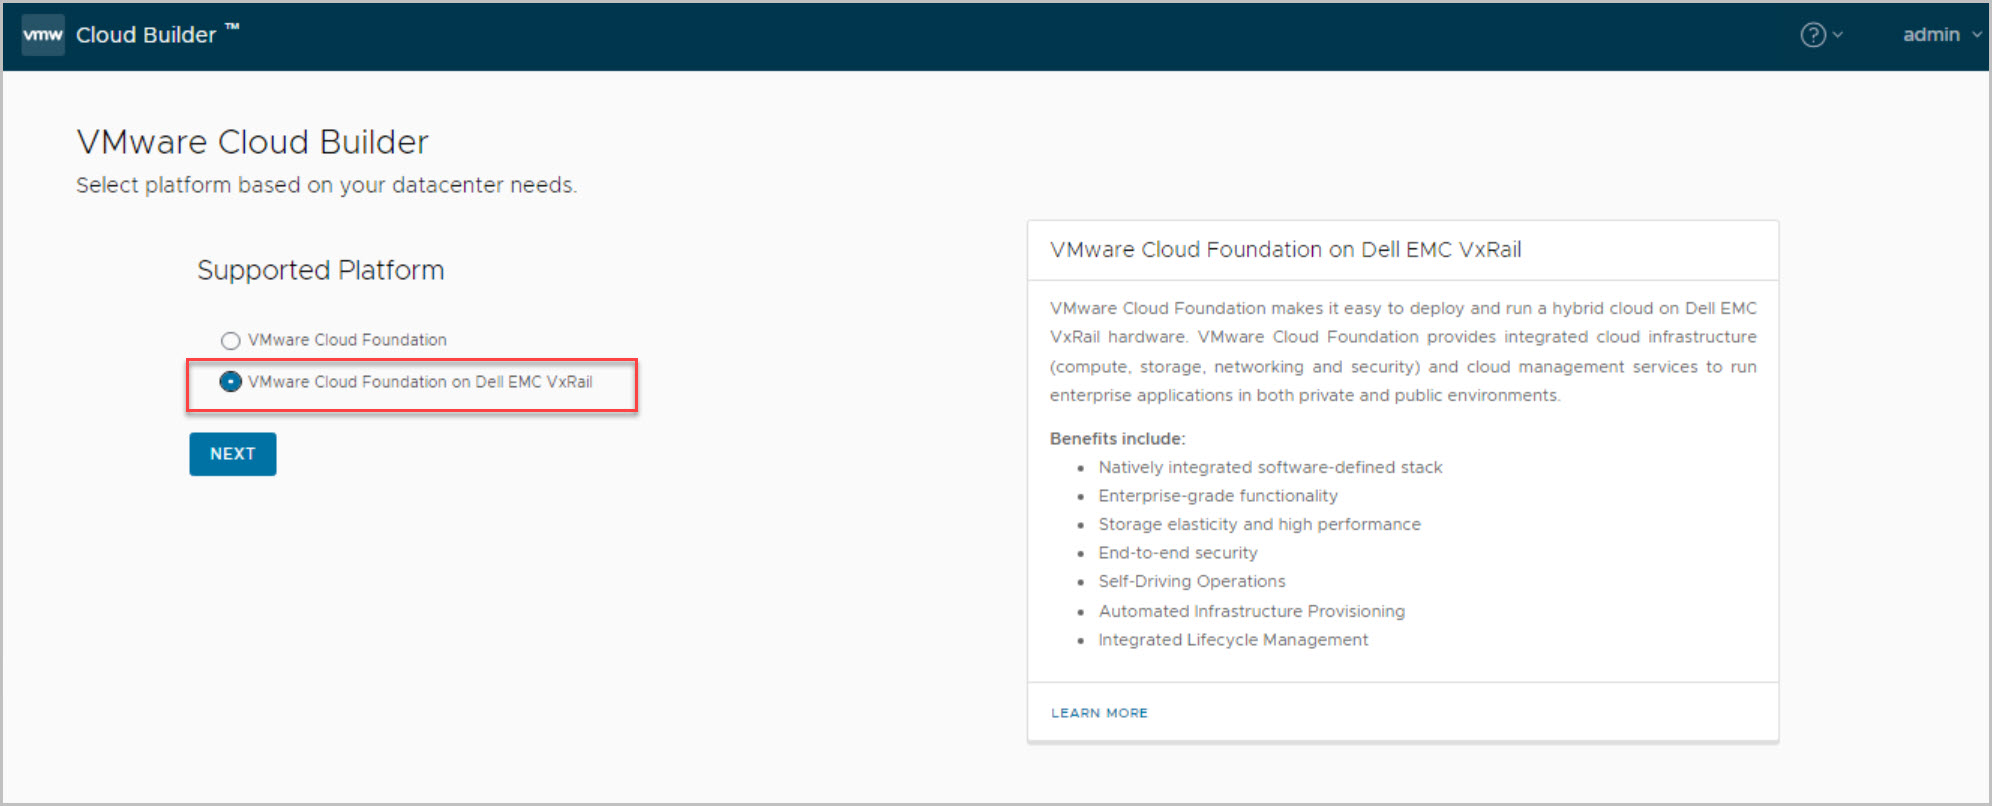Select the VMware Cloud Foundation radio button
Image resolution: width=1992 pixels, height=806 pixels.
coord(231,341)
